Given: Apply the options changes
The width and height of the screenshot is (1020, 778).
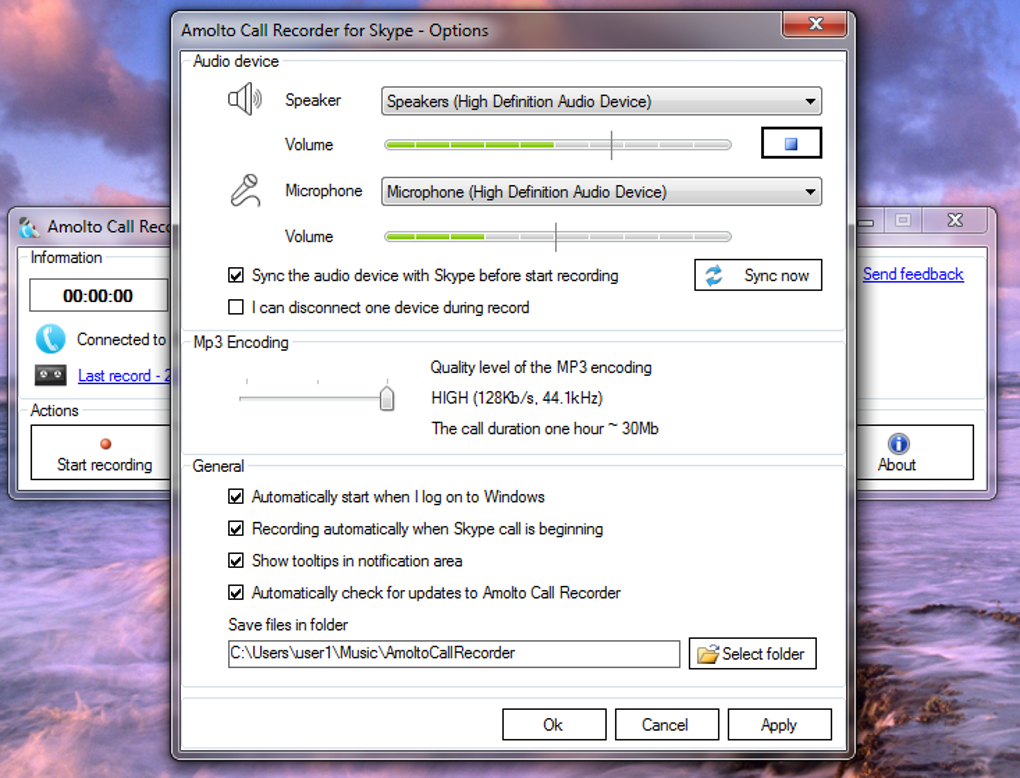Looking at the screenshot, I should click(779, 725).
